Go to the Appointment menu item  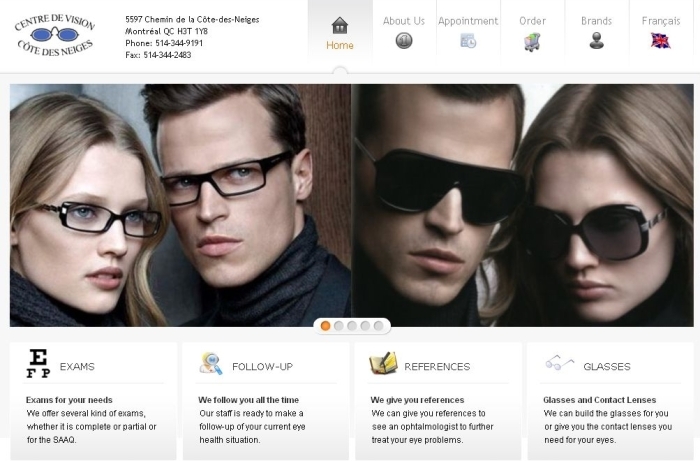468,20
